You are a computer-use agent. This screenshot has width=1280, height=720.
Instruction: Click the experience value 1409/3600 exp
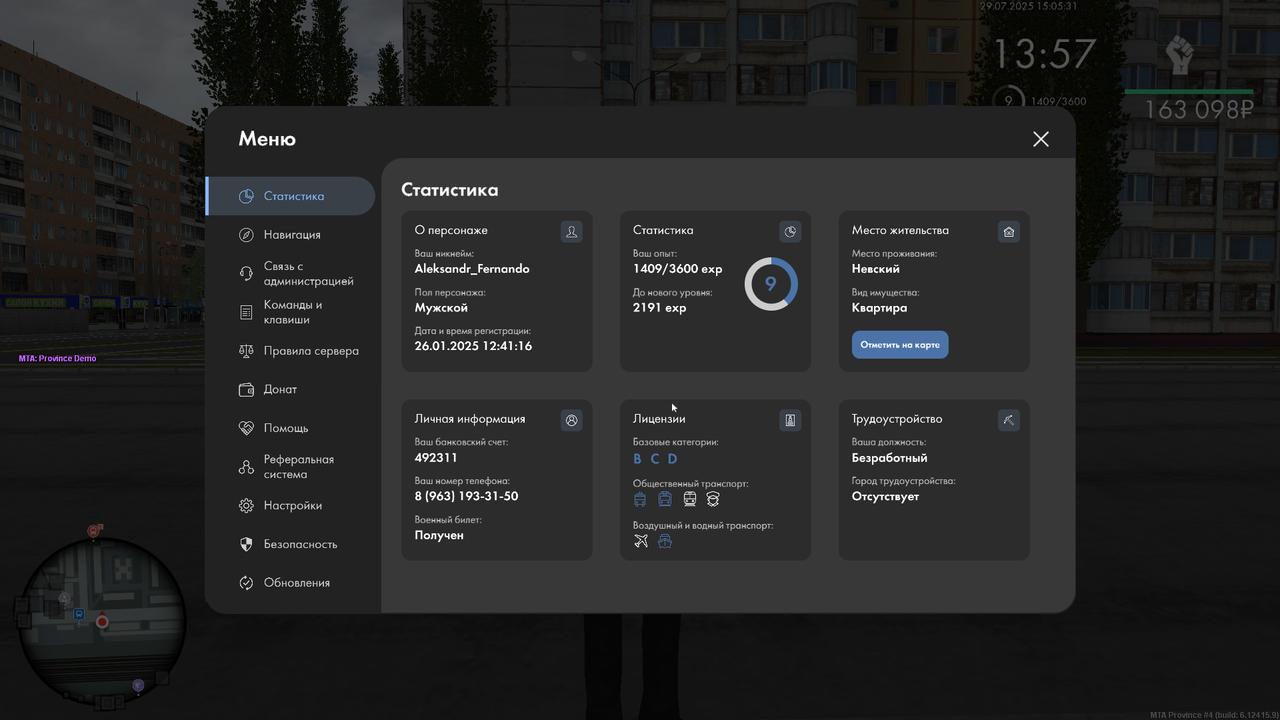[677, 269]
